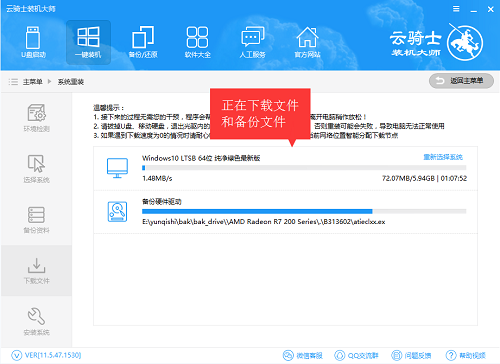The image size is (500, 364).
Task: Visit the 官方网站 official website
Action: point(307,42)
